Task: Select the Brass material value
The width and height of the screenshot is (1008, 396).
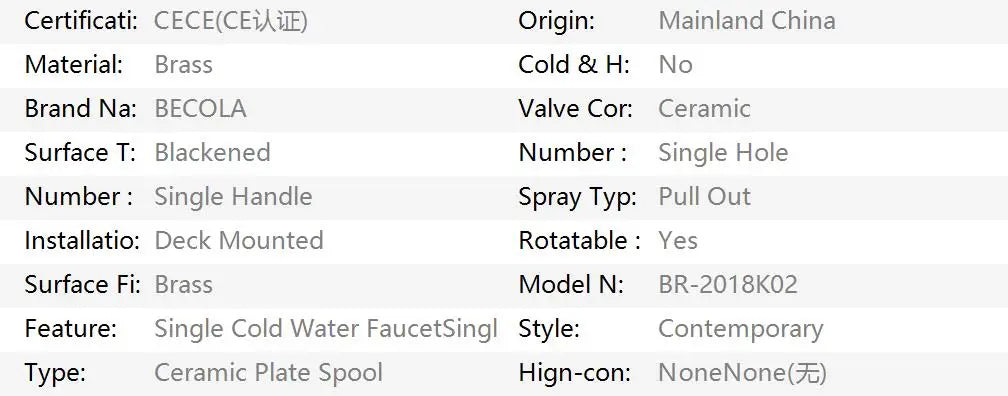Action: pyautogui.click(x=183, y=65)
